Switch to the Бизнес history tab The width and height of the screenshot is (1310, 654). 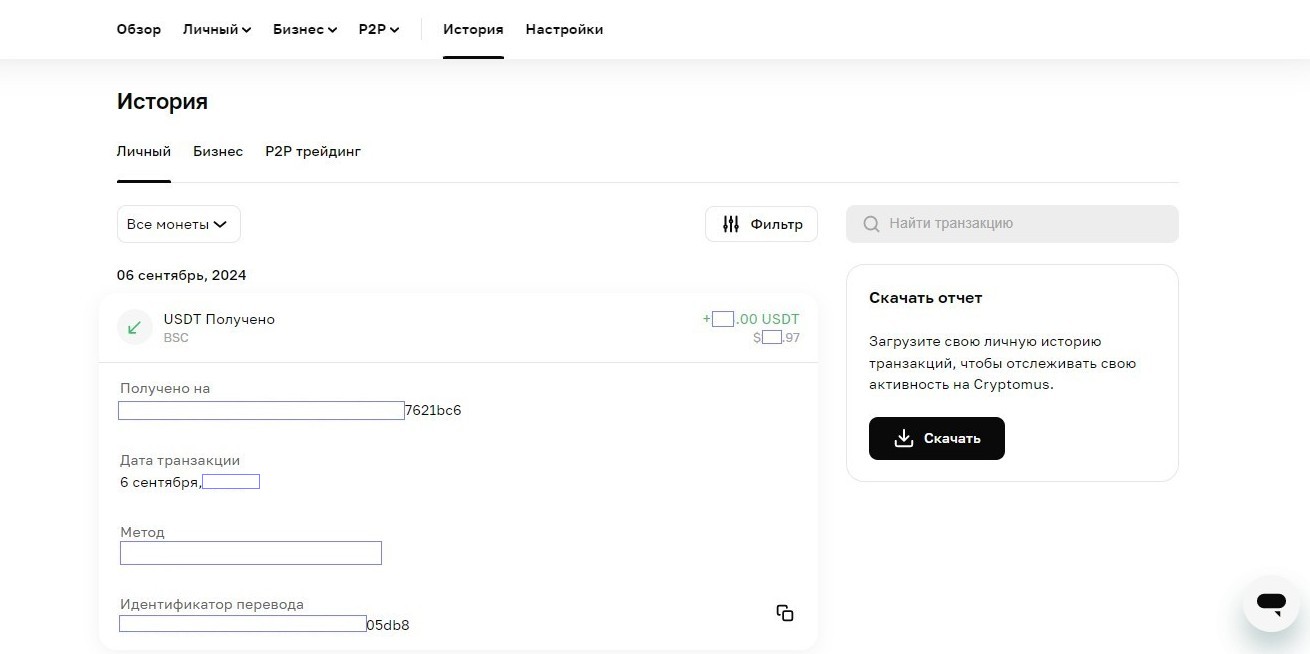[218, 151]
